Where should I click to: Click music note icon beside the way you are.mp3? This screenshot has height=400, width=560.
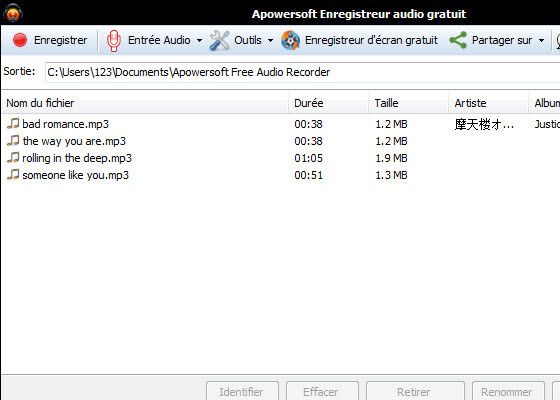click(x=13, y=141)
